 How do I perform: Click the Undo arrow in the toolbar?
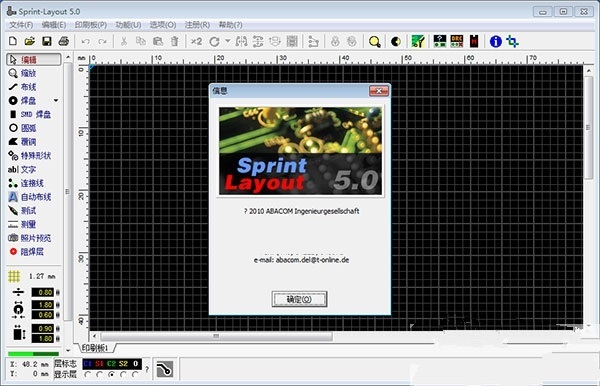click(85, 41)
